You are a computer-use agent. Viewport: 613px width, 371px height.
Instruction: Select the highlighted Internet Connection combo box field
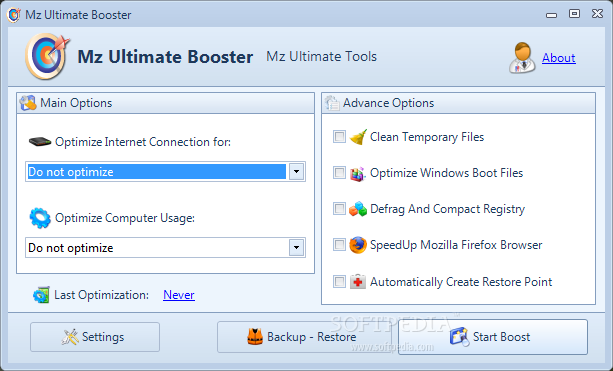[x=165, y=172]
